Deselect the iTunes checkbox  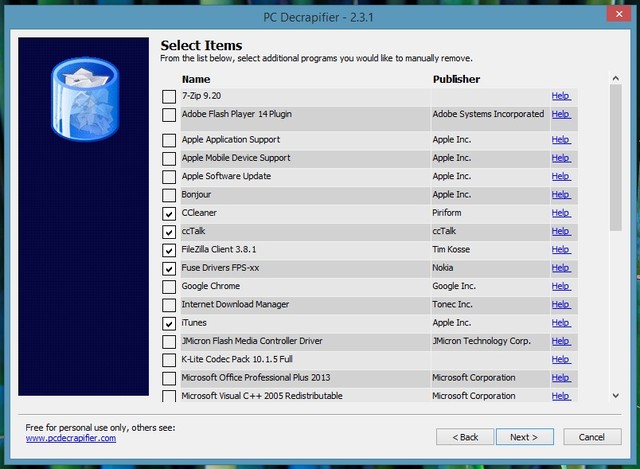pyautogui.click(x=168, y=324)
